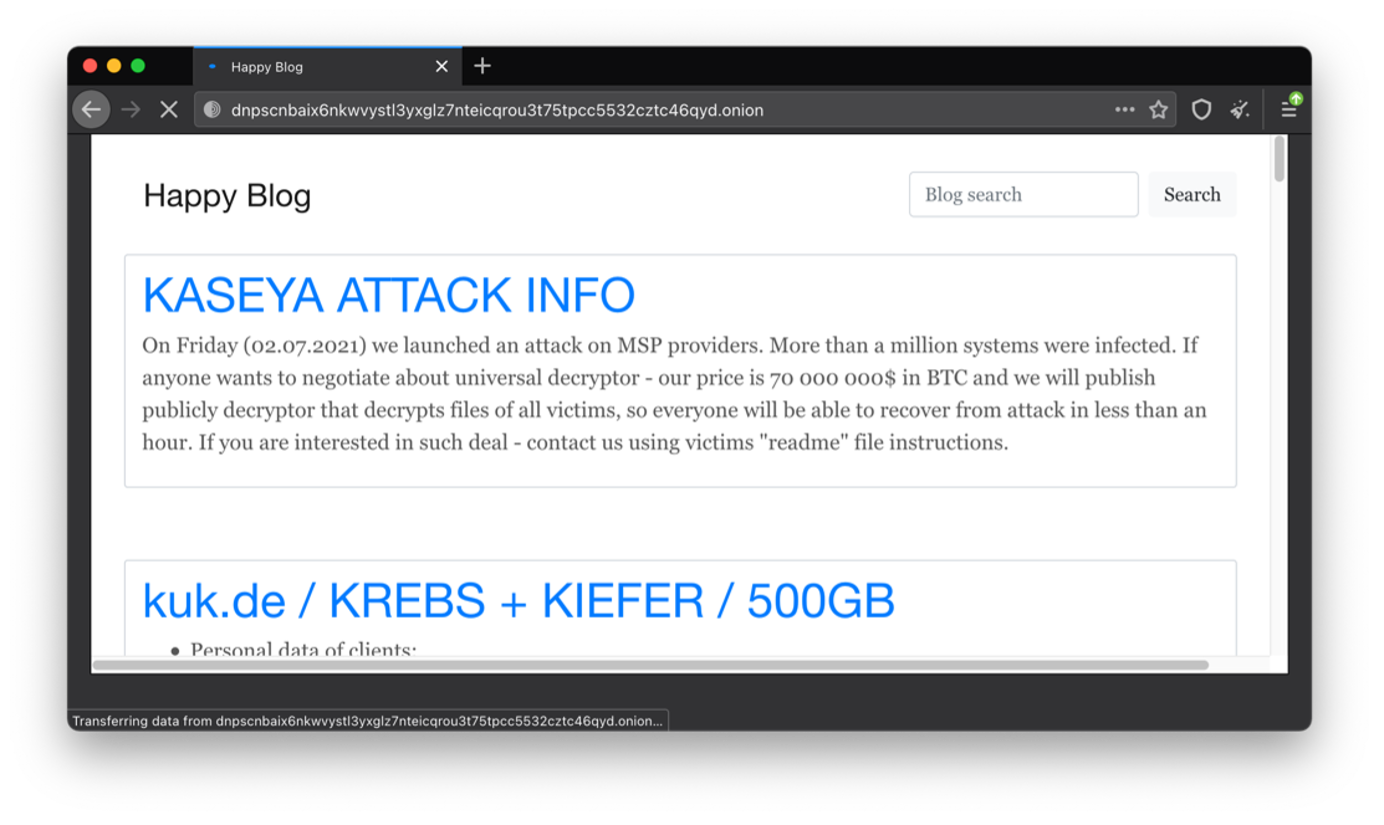The height and width of the screenshot is (825, 1384).
Task: Stop loading the page with the X button
Action: 169,110
